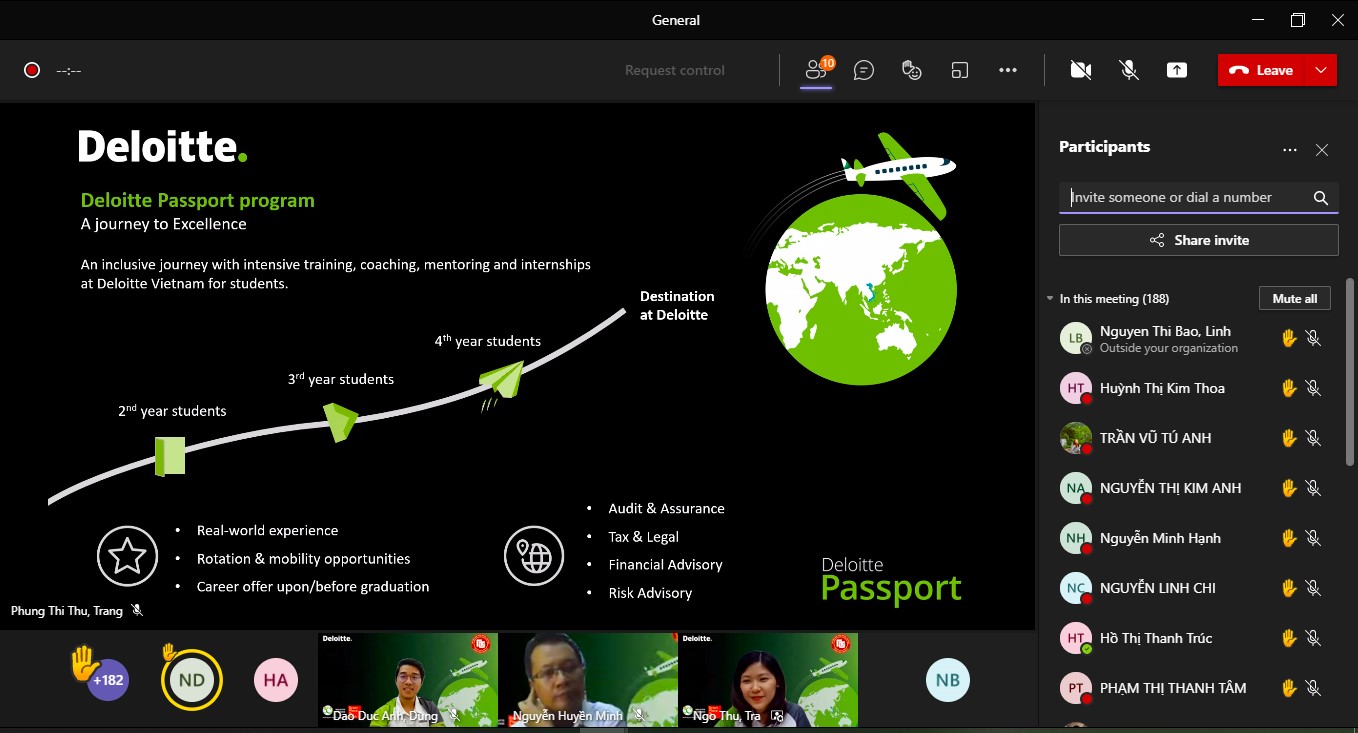
Task: Click presenter name Phung Thi Thu, Trang
Action: [x=67, y=610]
